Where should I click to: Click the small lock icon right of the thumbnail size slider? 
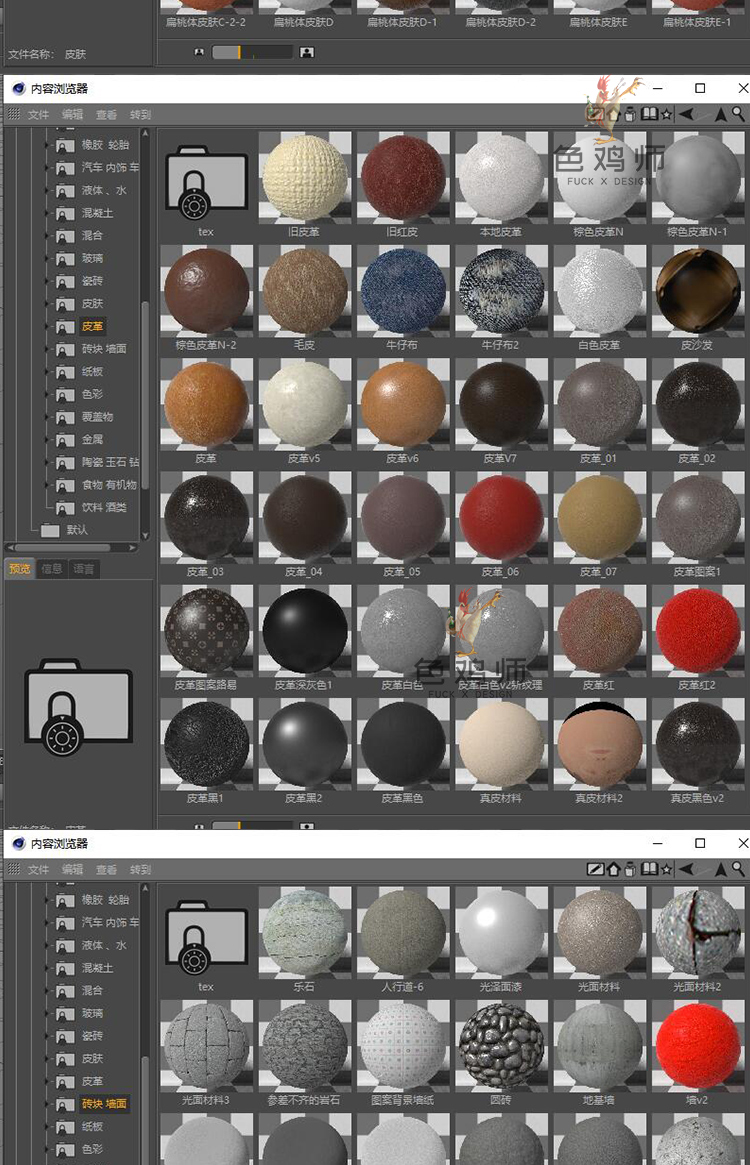click(x=307, y=52)
